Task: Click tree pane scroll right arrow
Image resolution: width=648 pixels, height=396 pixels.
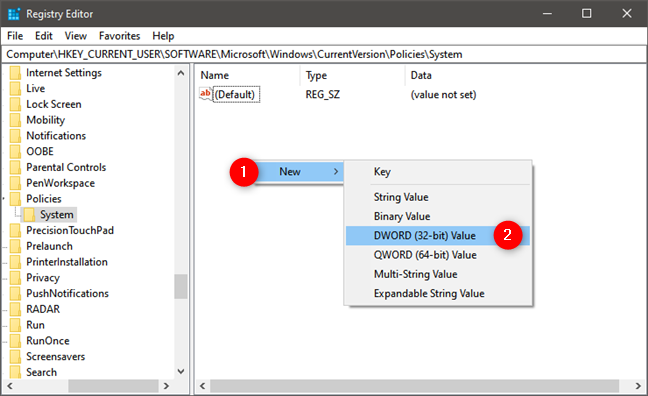Action: click(166, 386)
